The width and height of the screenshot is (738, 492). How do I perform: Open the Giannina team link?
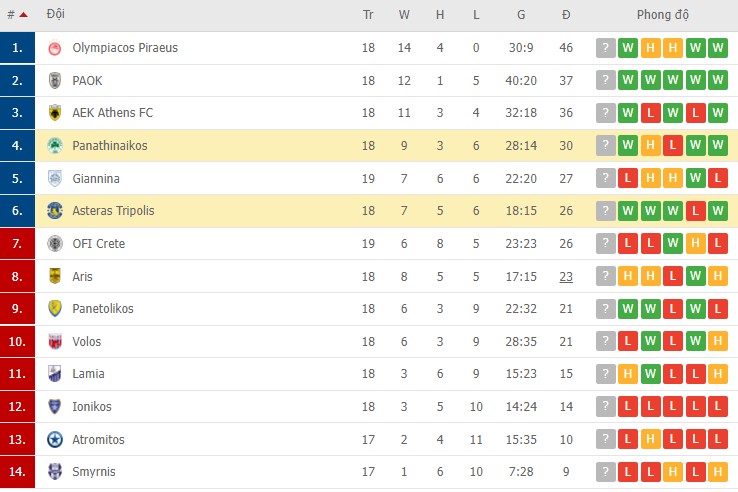[96, 178]
